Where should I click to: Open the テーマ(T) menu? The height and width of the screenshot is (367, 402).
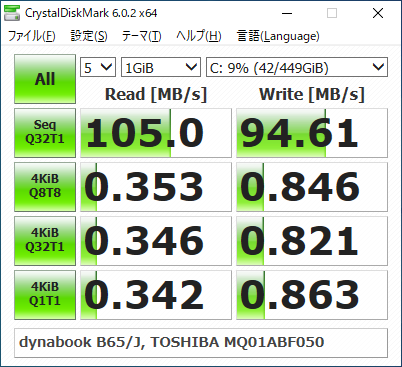pyautogui.click(x=141, y=36)
